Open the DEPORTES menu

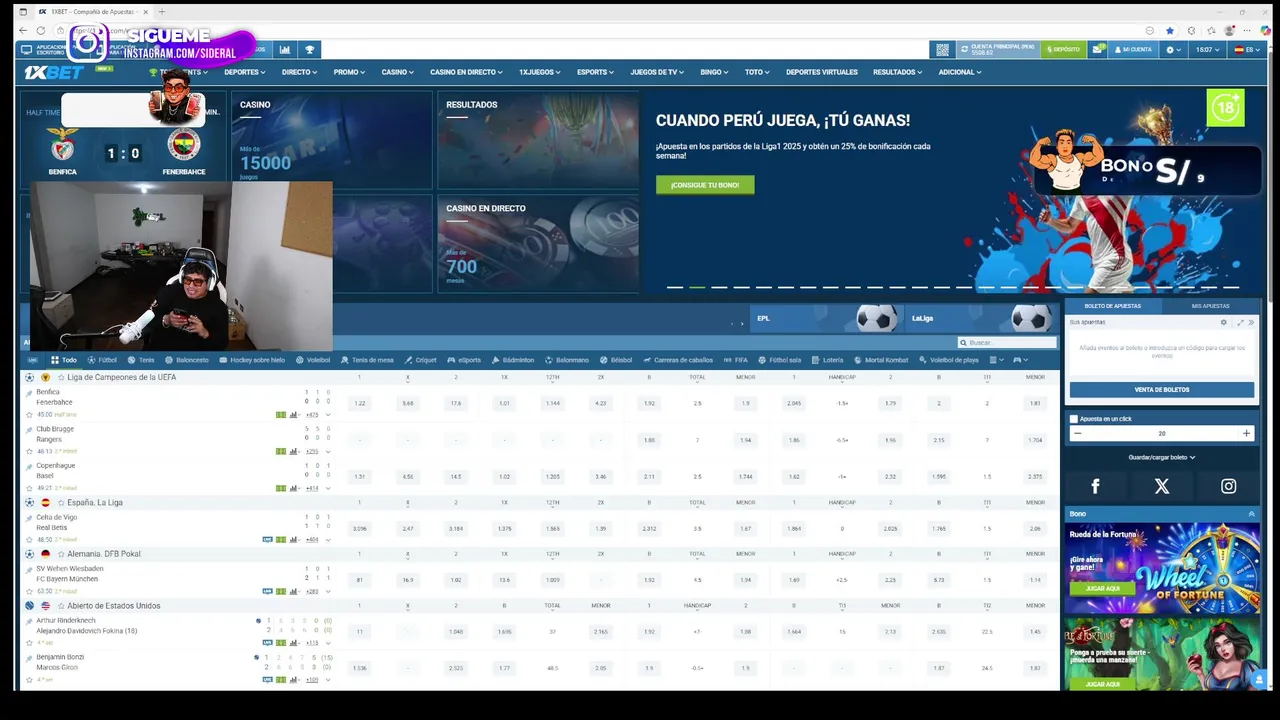[x=245, y=72]
